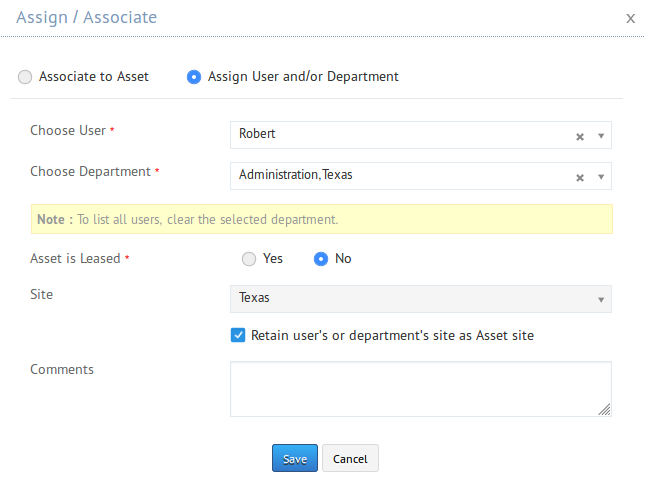
Task: Select Assign User and/or Department option
Action: (x=194, y=76)
